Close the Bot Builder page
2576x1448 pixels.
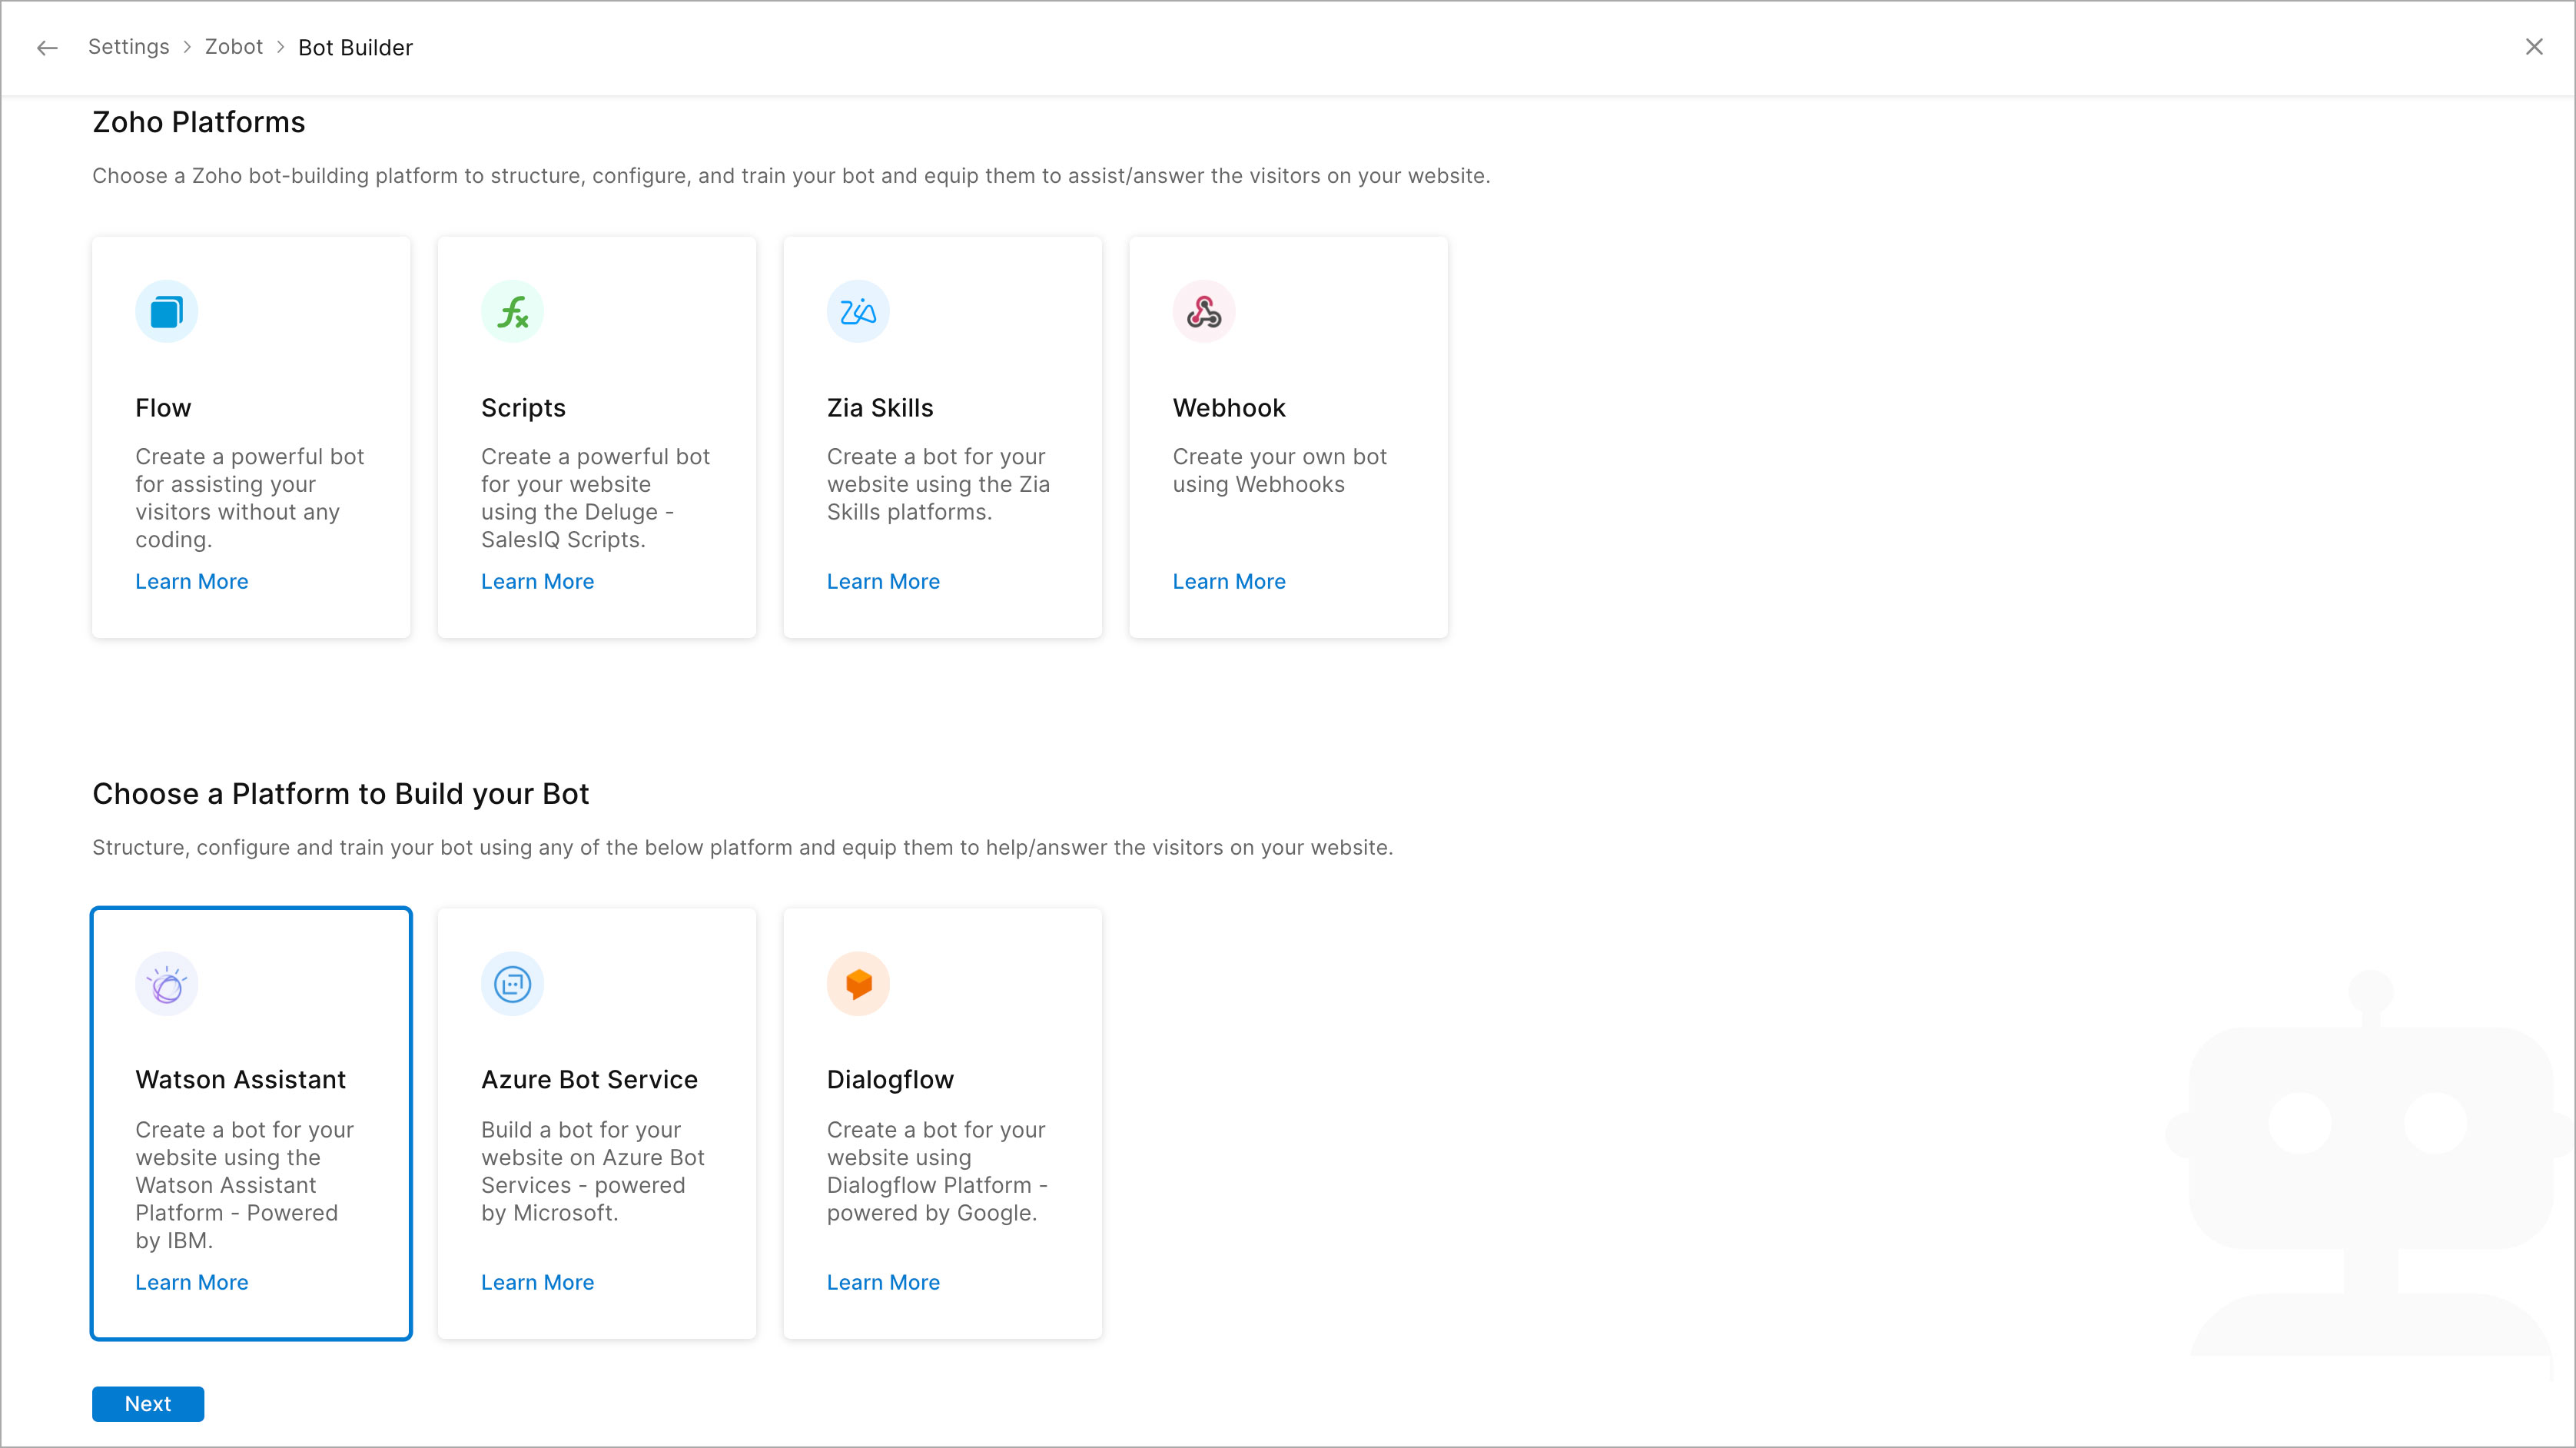click(x=2533, y=47)
